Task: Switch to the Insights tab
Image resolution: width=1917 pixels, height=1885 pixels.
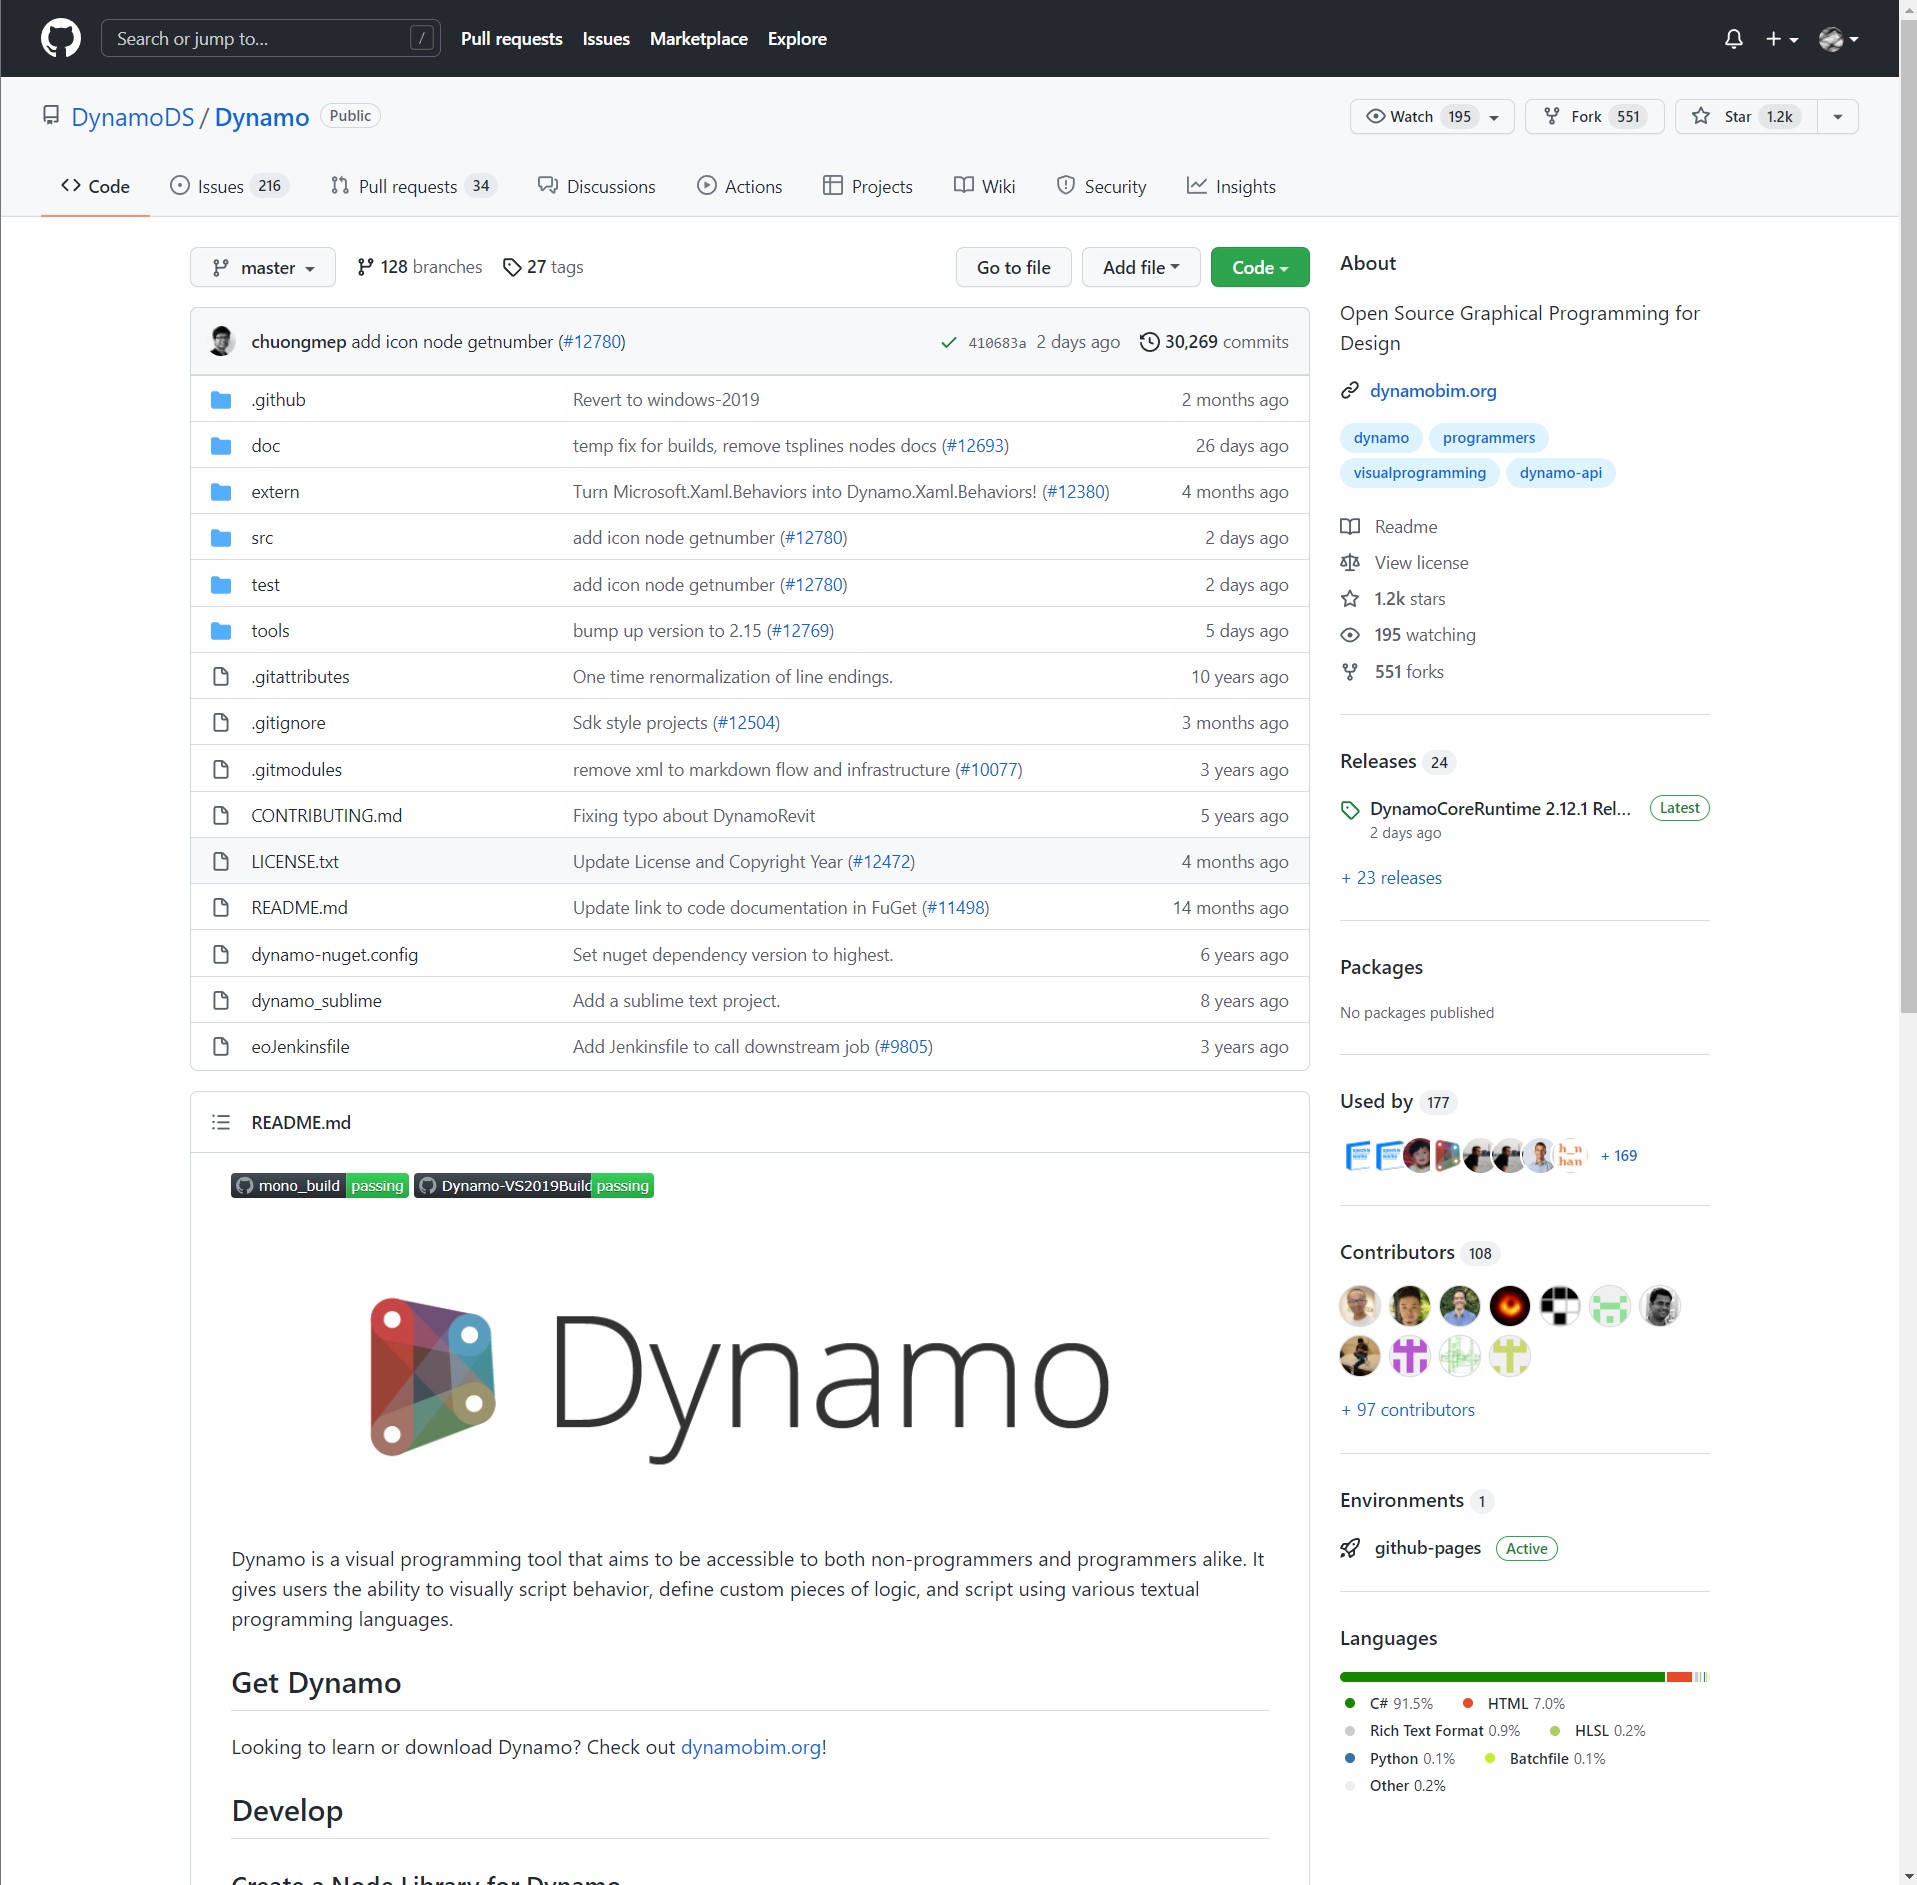Action: coord(1230,186)
